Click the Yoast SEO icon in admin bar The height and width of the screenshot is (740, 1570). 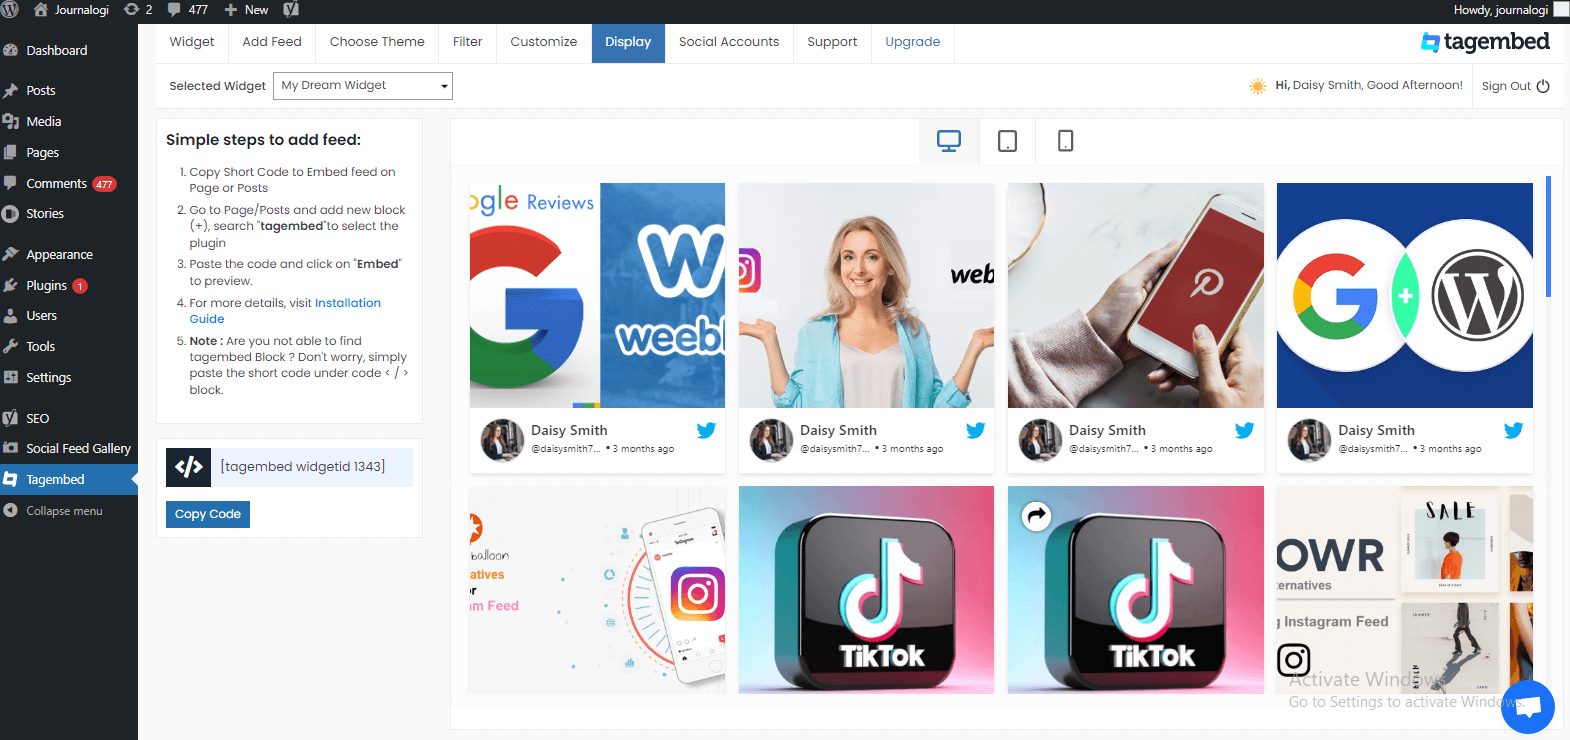click(x=291, y=10)
